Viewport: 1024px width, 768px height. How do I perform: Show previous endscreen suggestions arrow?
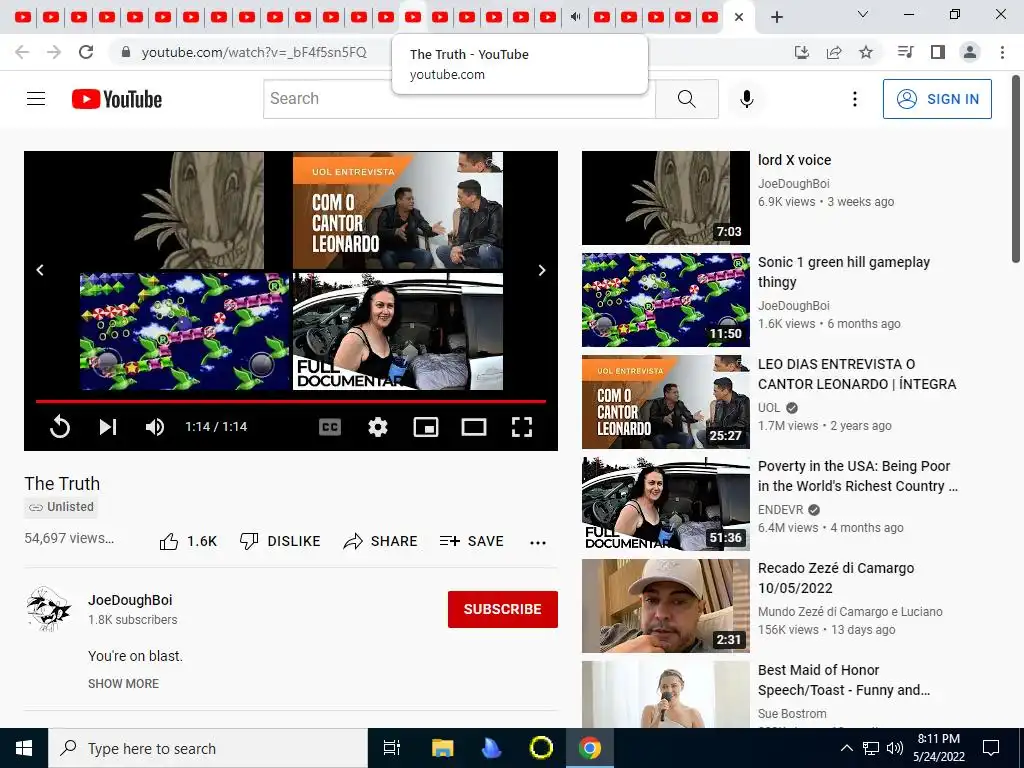point(40,270)
